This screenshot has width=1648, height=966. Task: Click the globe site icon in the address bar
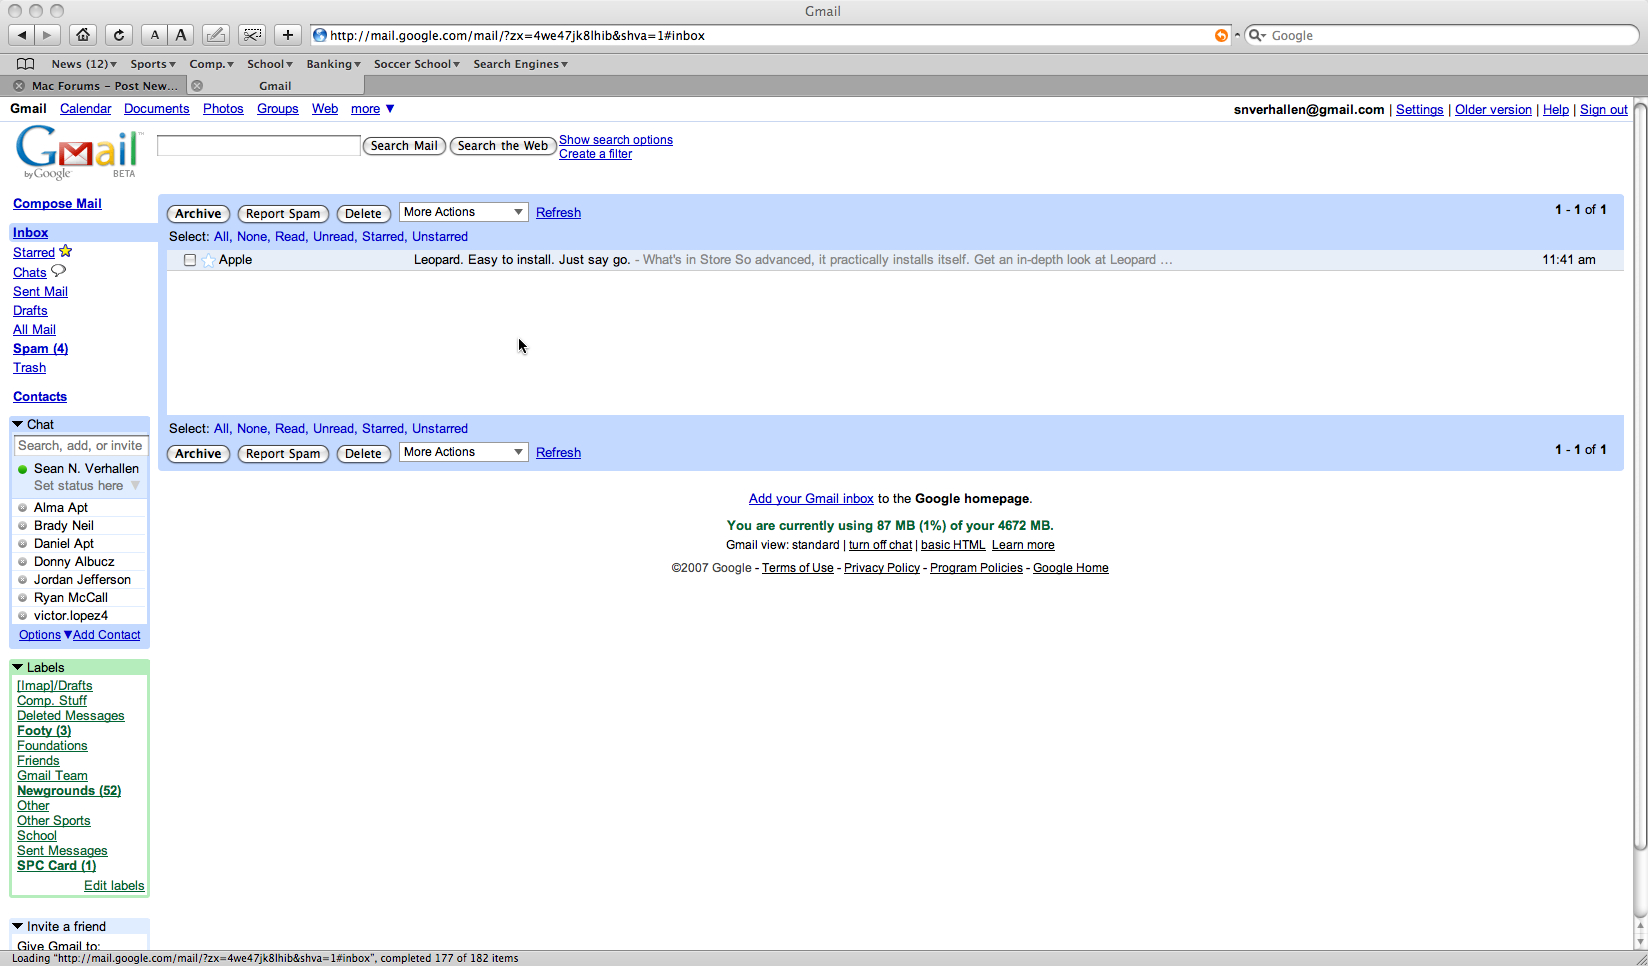(320, 36)
